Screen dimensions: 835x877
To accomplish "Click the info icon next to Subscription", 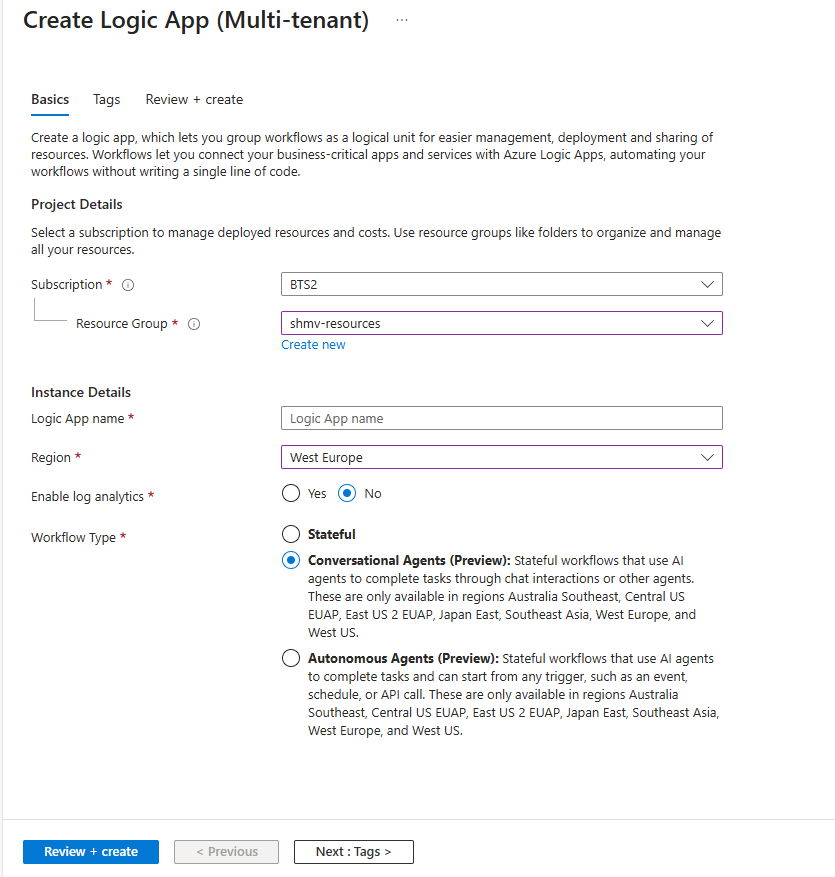I will pyautogui.click(x=127, y=284).
